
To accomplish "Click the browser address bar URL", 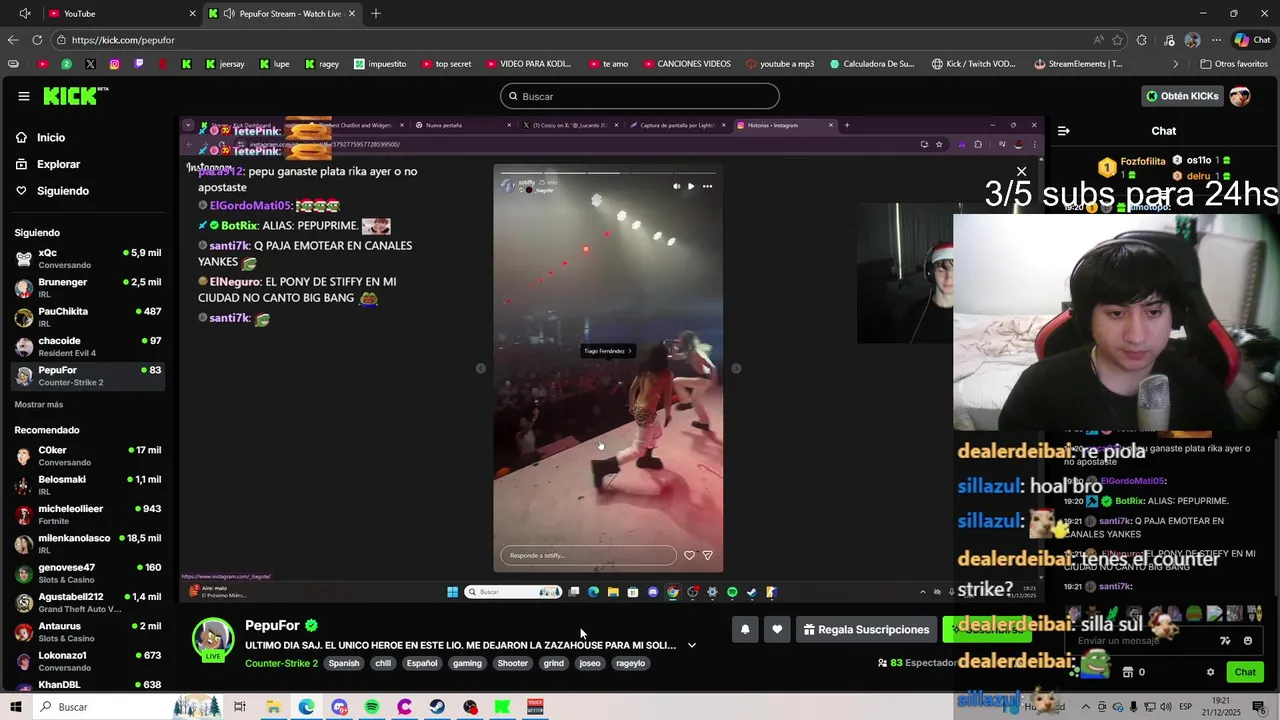I will (x=123, y=40).
